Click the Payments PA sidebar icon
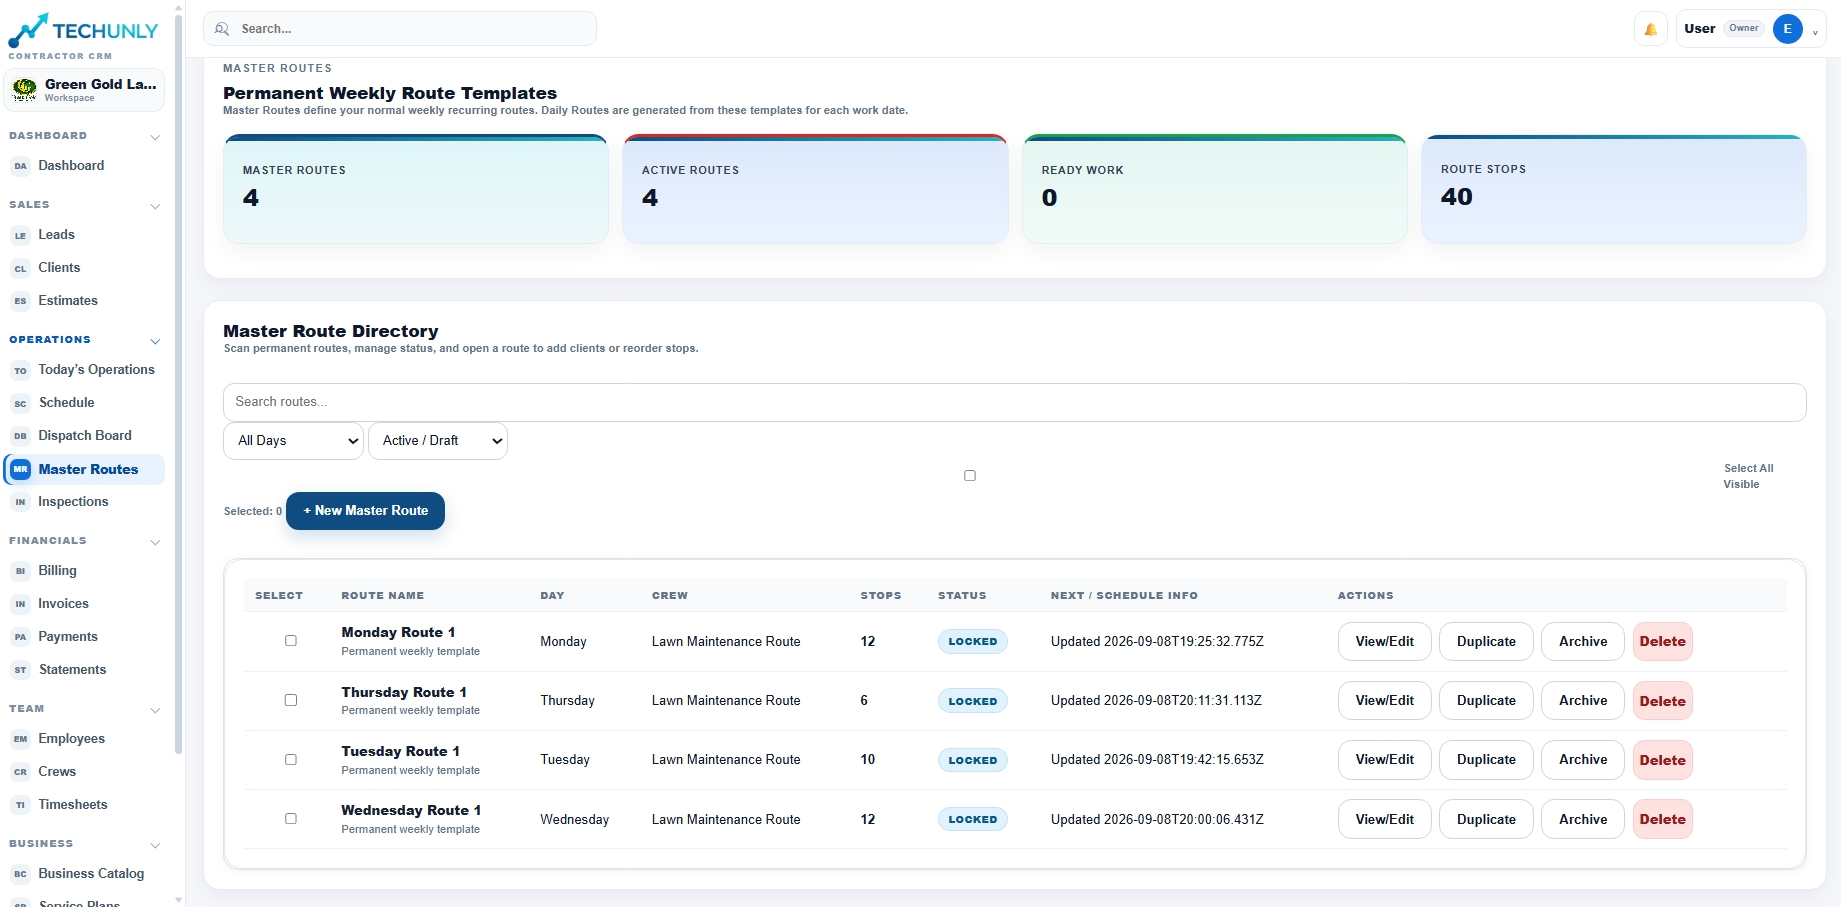 coord(20,637)
